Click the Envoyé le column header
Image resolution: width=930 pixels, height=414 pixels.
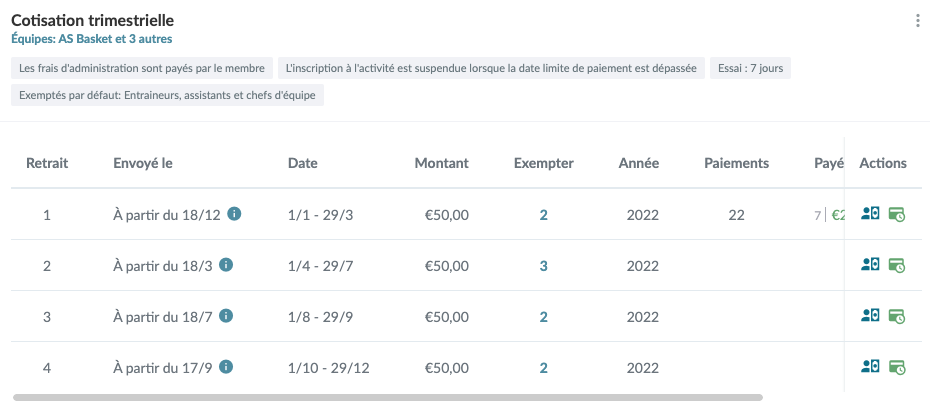143,163
